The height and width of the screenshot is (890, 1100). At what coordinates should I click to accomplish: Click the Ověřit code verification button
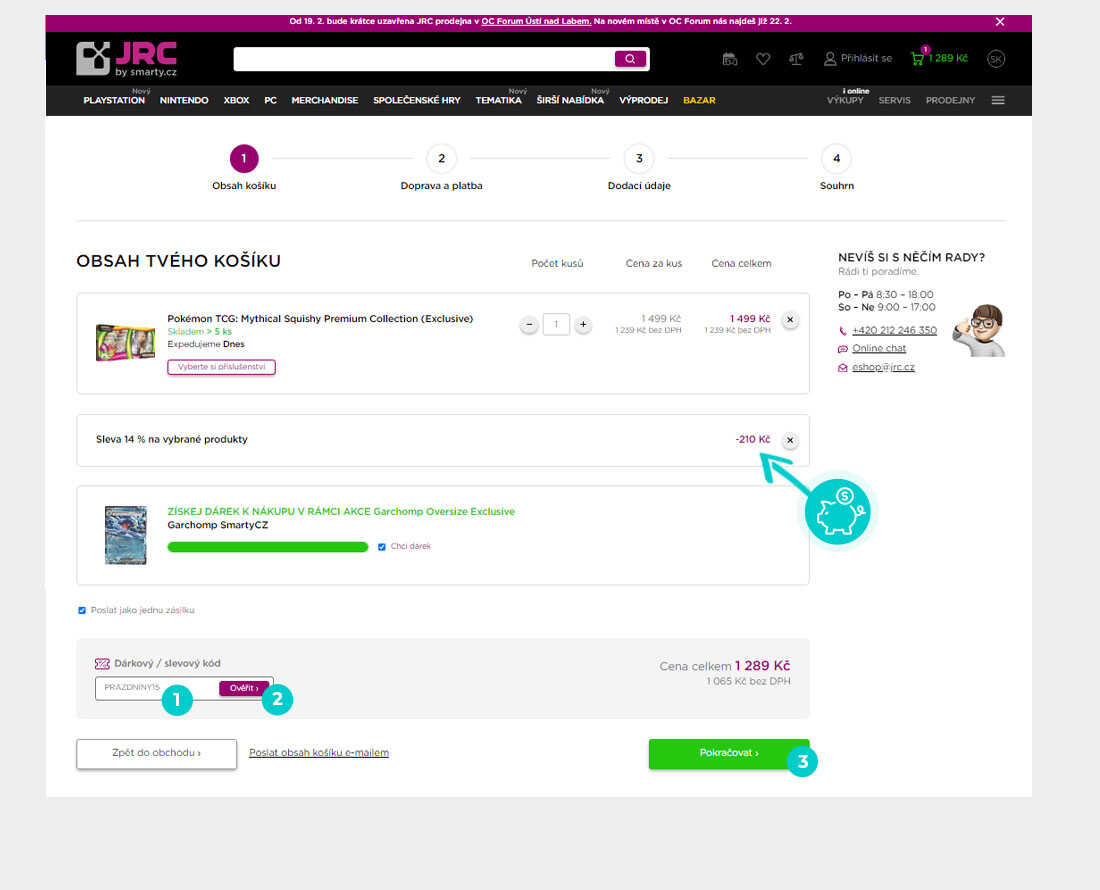coord(243,689)
